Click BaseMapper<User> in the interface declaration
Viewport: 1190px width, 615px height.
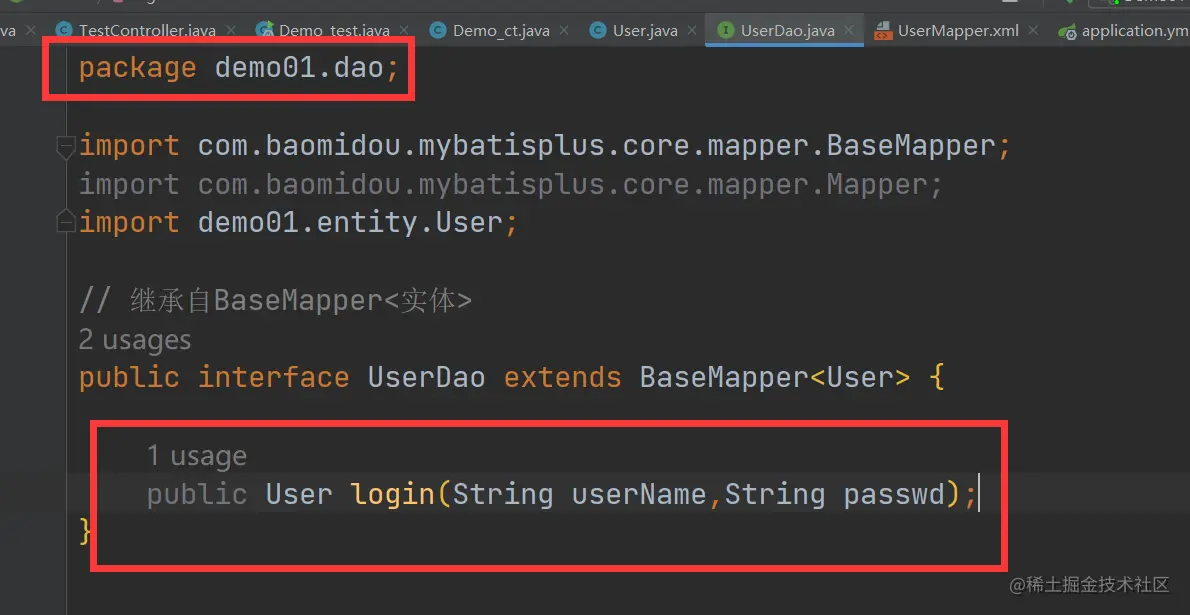click(x=775, y=377)
